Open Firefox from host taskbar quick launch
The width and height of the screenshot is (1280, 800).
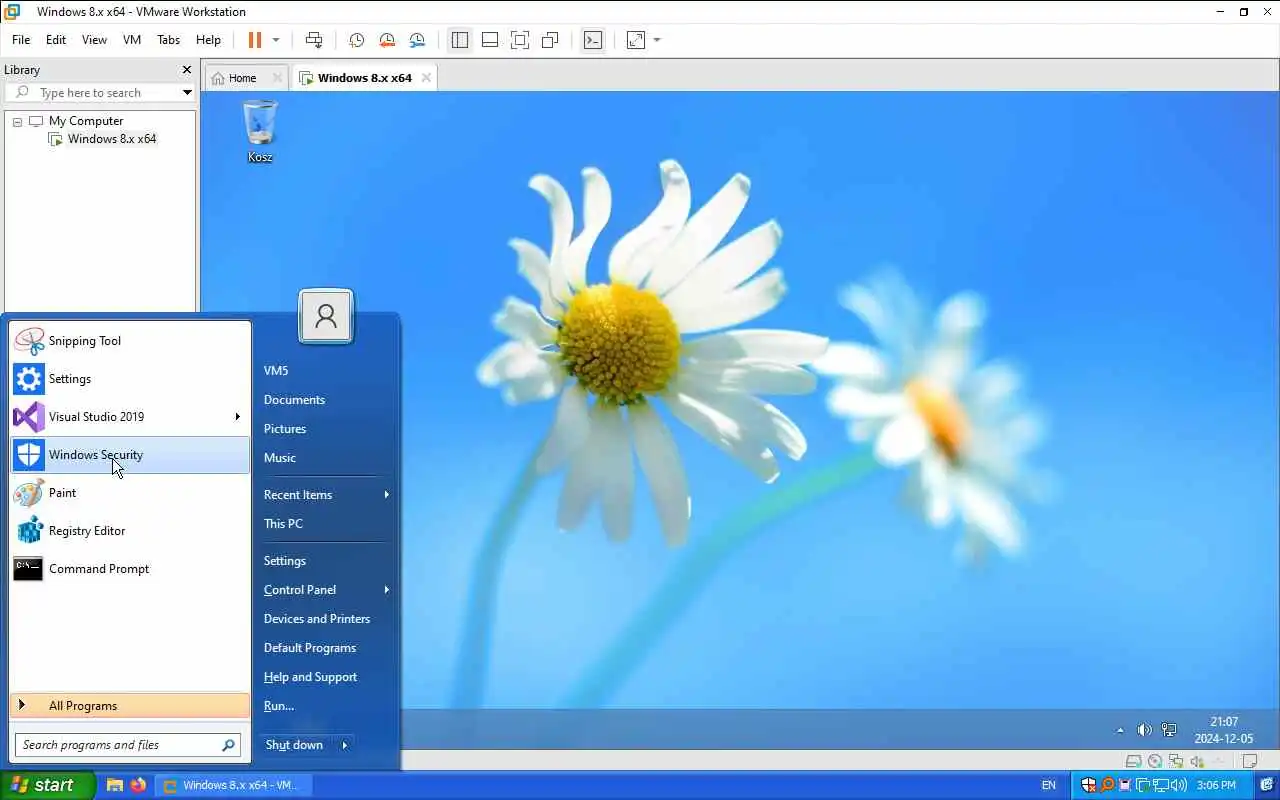[x=138, y=785]
